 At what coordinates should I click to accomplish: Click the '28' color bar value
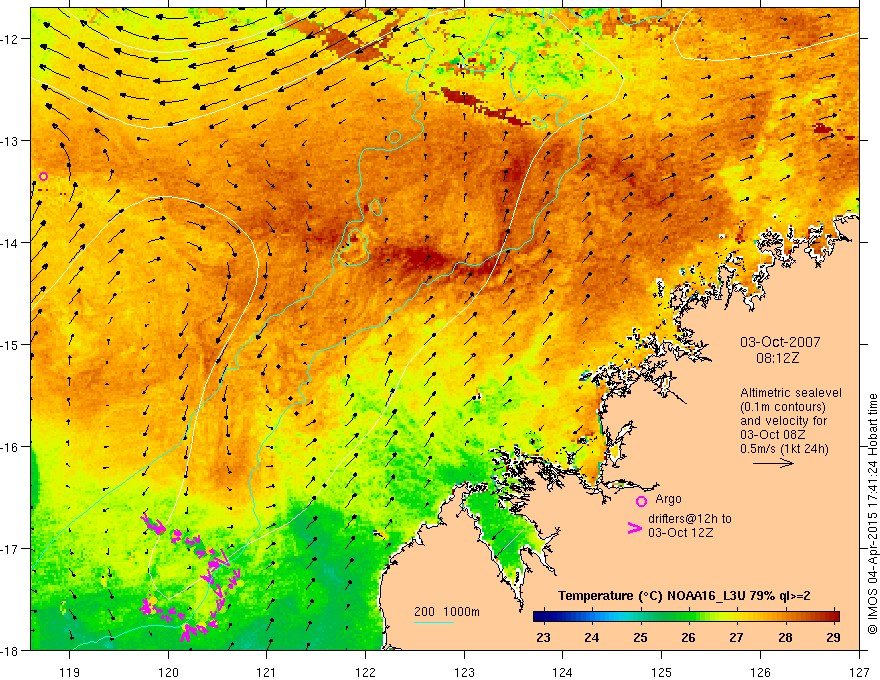[x=785, y=637]
